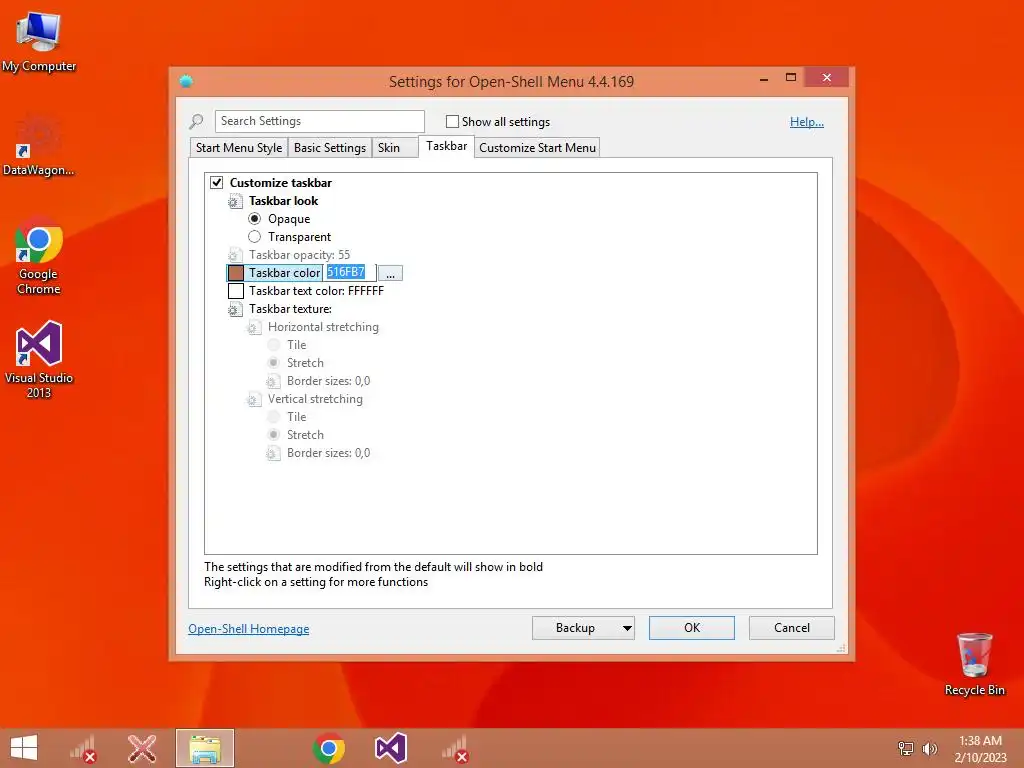The width and height of the screenshot is (1024, 768).
Task: Click the crossed-tools taskbar icon
Action: click(142, 748)
